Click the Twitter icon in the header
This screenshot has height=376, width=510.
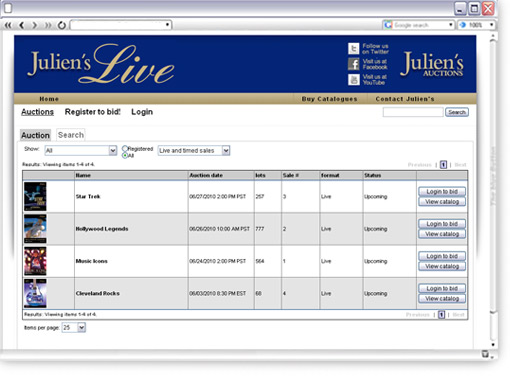[354, 49]
